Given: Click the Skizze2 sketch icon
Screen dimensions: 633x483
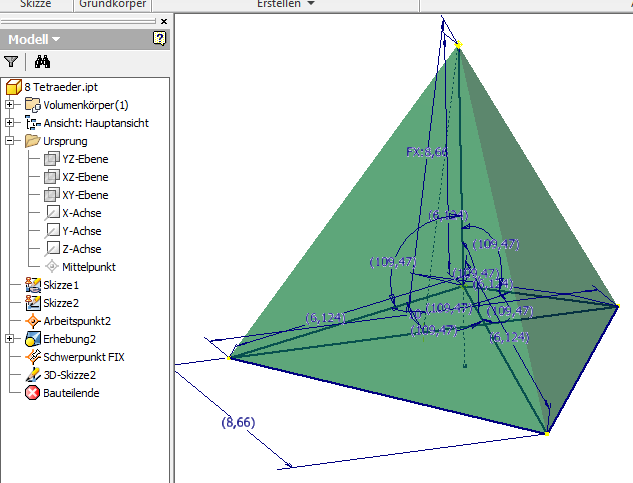Looking at the screenshot, I should (33, 303).
